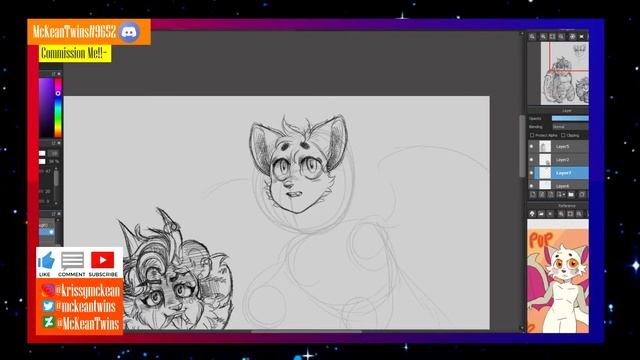Open the Blending mode dropdown

pos(570,127)
